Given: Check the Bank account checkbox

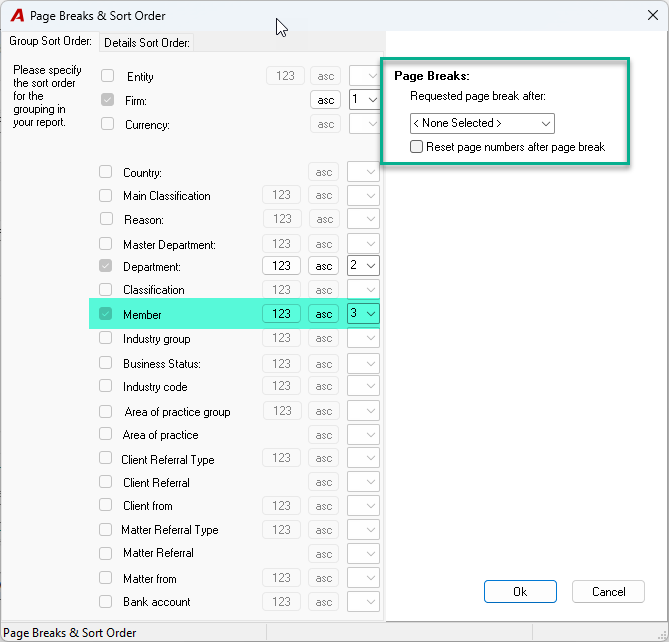Looking at the screenshot, I should [x=105, y=601].
